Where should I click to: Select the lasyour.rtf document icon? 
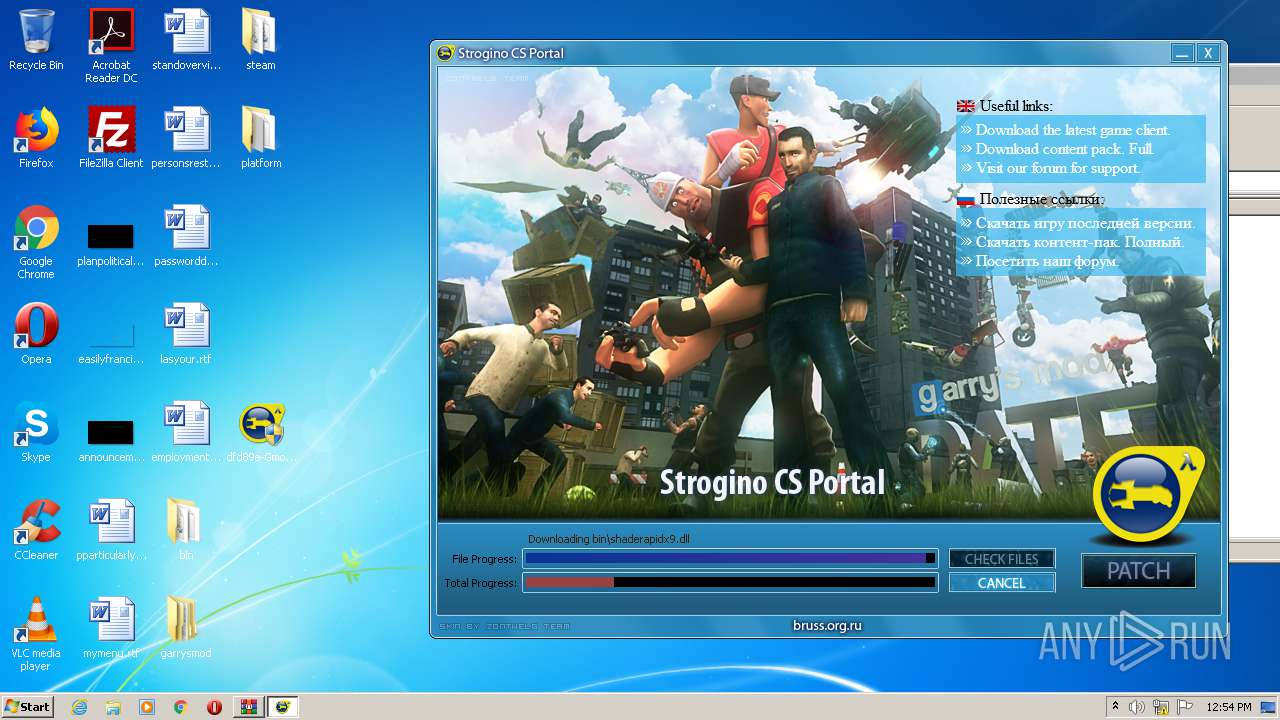(x=186, y=334)
